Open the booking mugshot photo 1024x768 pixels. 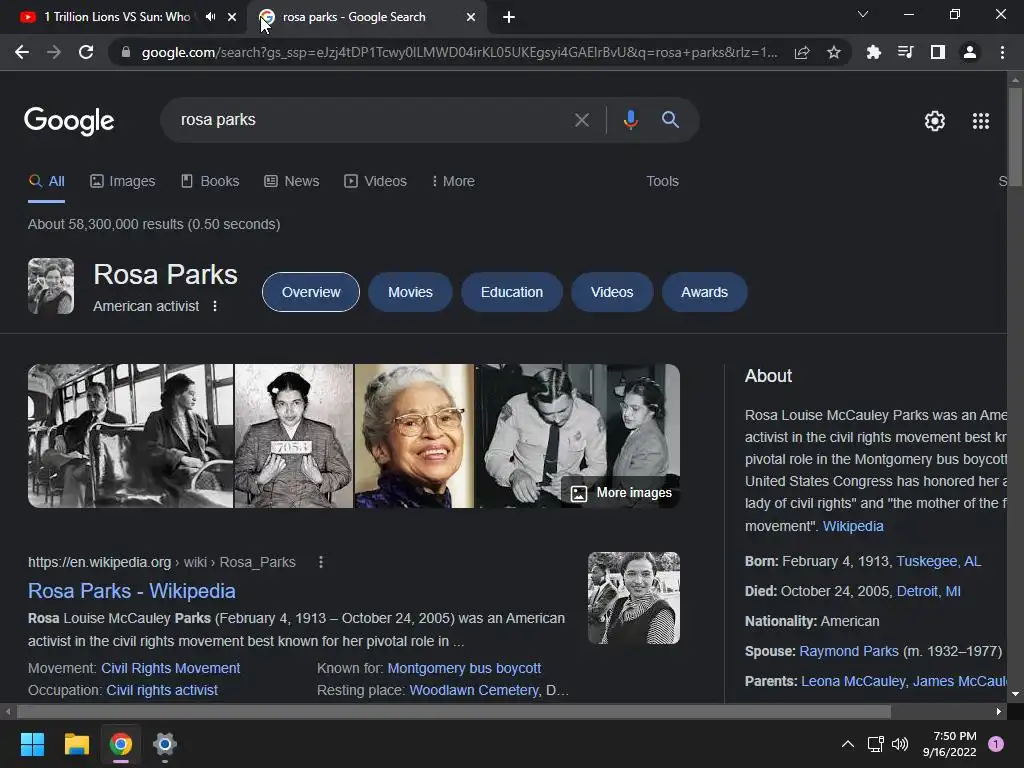[294, 436]
